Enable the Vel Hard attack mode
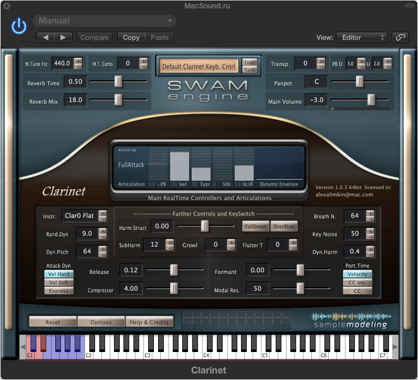This screenshot has height=380, width=418. (x=59, y=274)
